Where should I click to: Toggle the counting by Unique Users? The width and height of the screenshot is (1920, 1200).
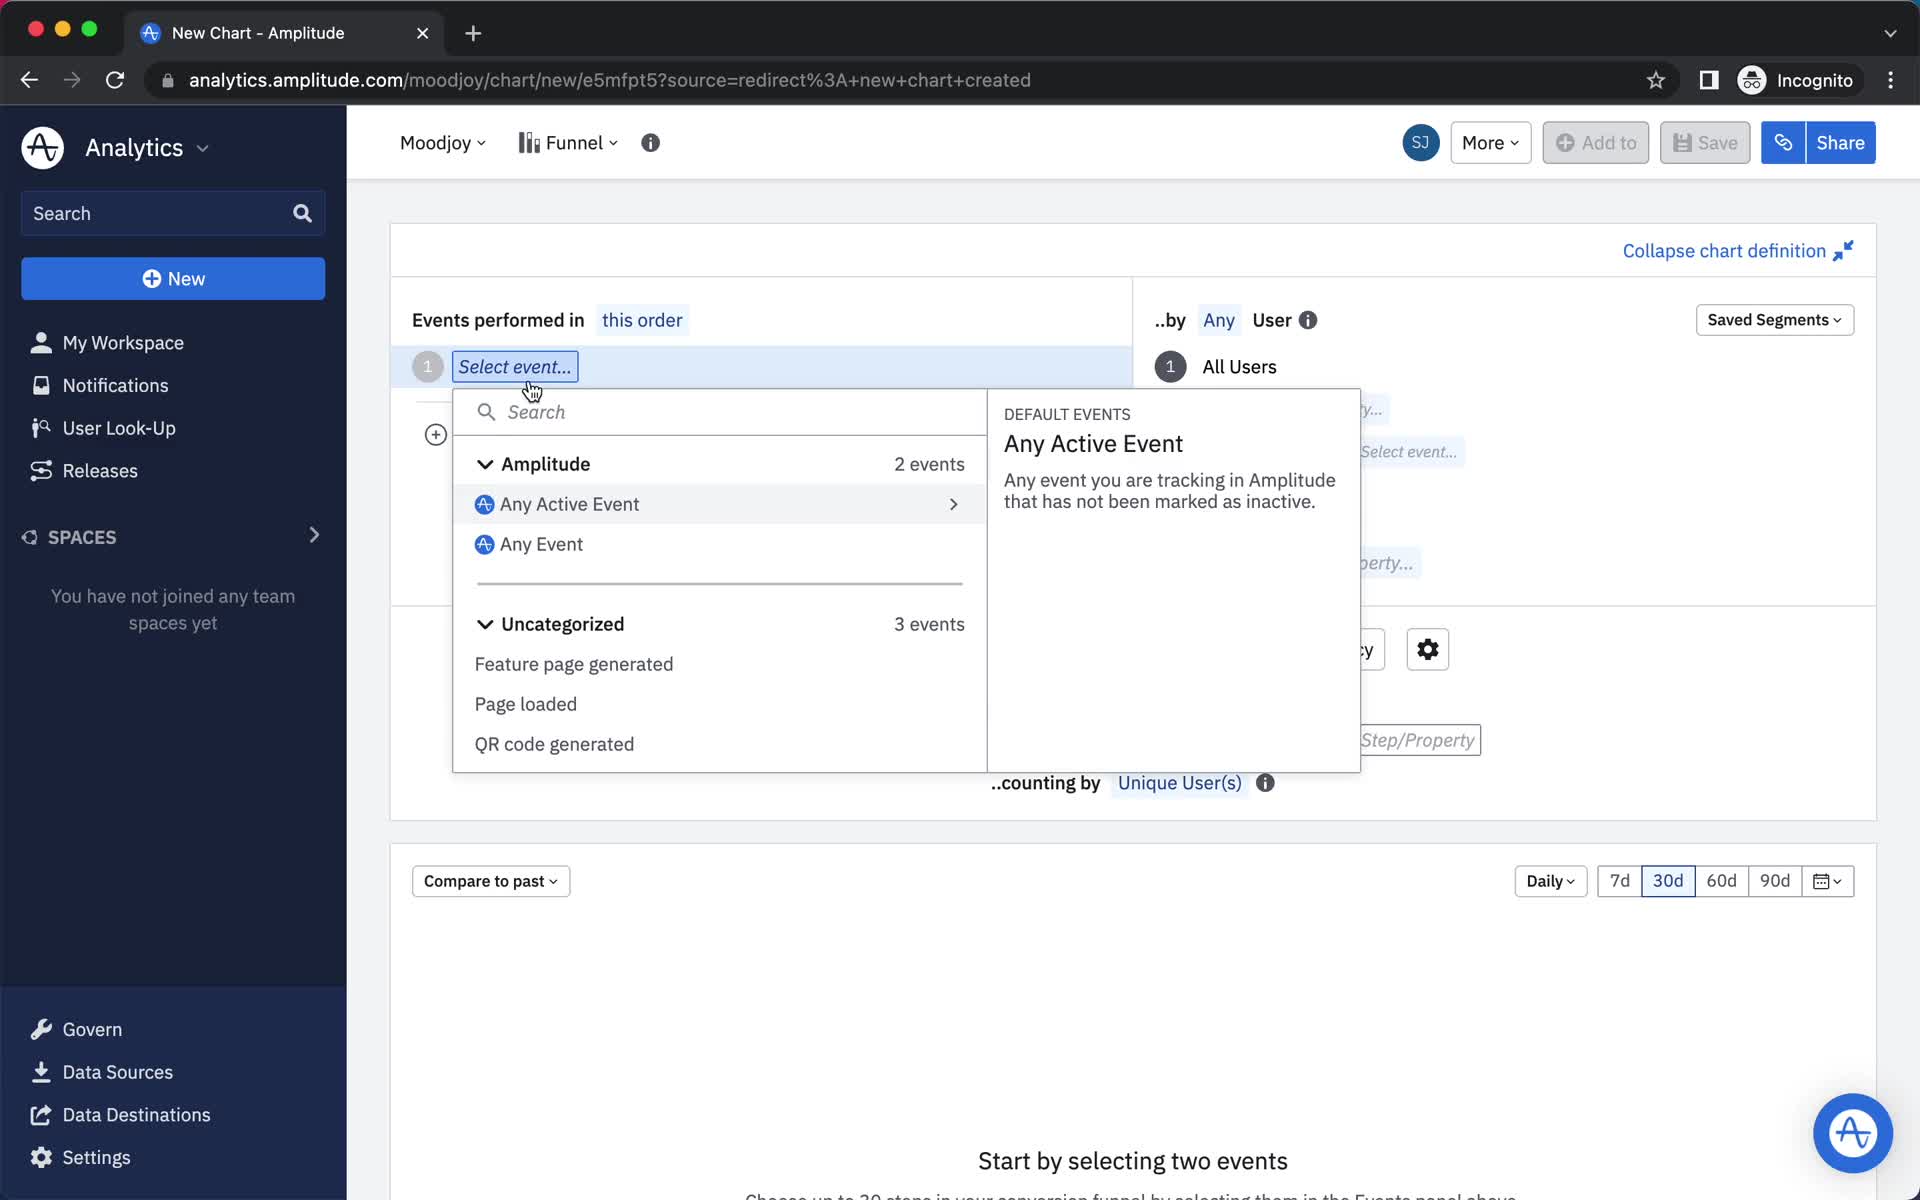point(1178,782)
